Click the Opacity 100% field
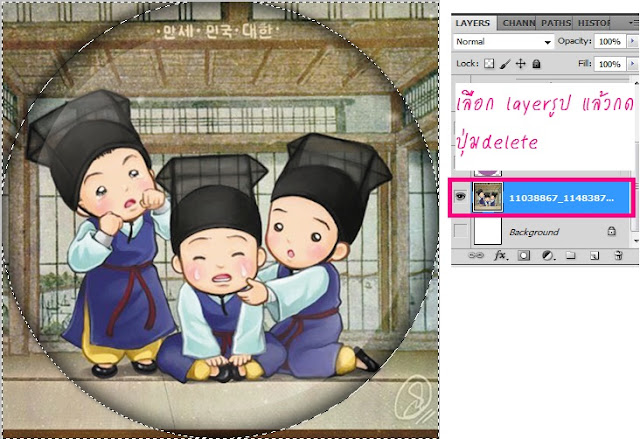Image resolution: width=640 pixels, height=439 pixels. click(x=610, y=42)
